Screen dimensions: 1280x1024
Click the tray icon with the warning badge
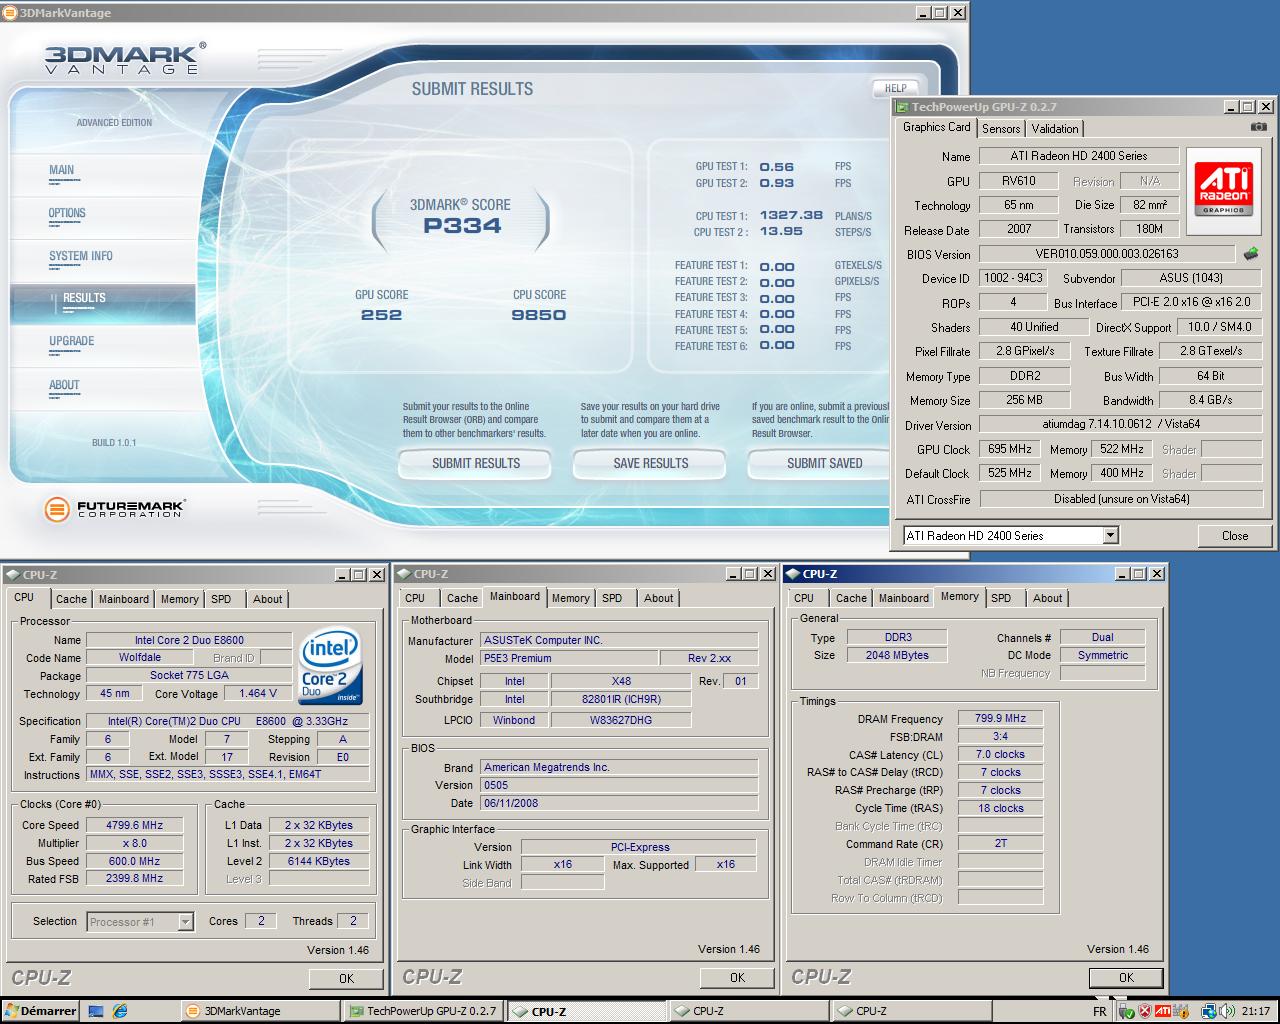1181,1011
